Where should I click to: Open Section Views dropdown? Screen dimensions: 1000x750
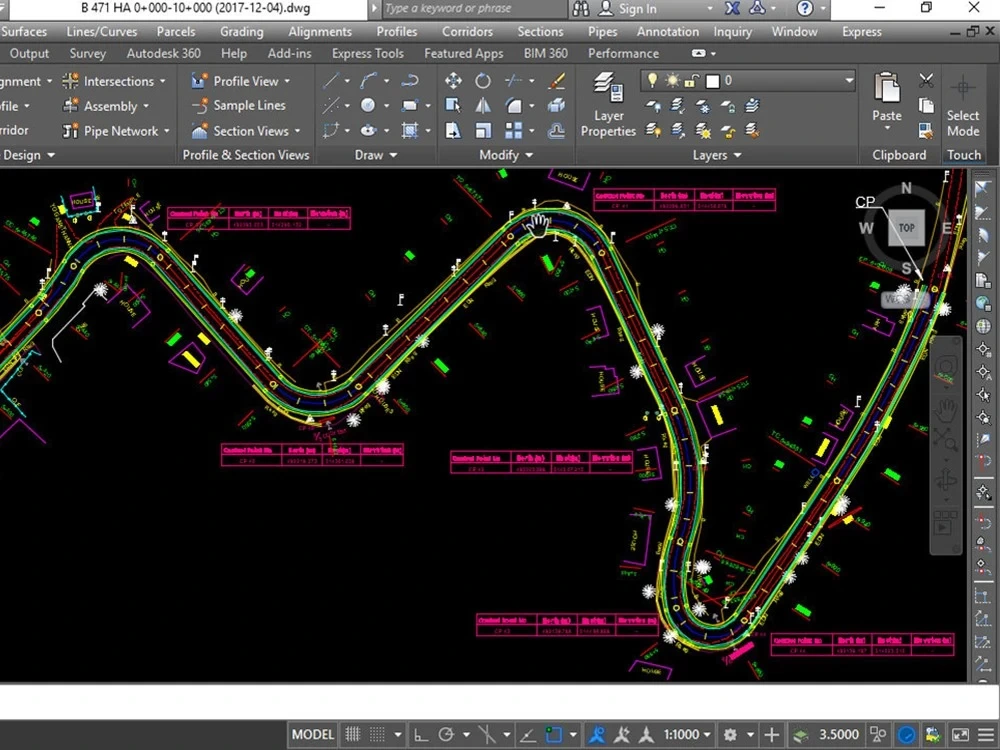297,131
